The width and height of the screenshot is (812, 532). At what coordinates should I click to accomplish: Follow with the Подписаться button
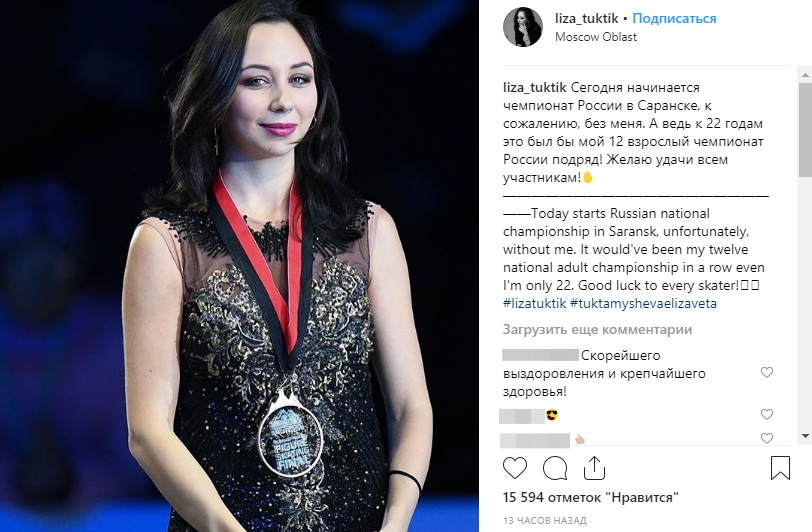pos(674,19)
